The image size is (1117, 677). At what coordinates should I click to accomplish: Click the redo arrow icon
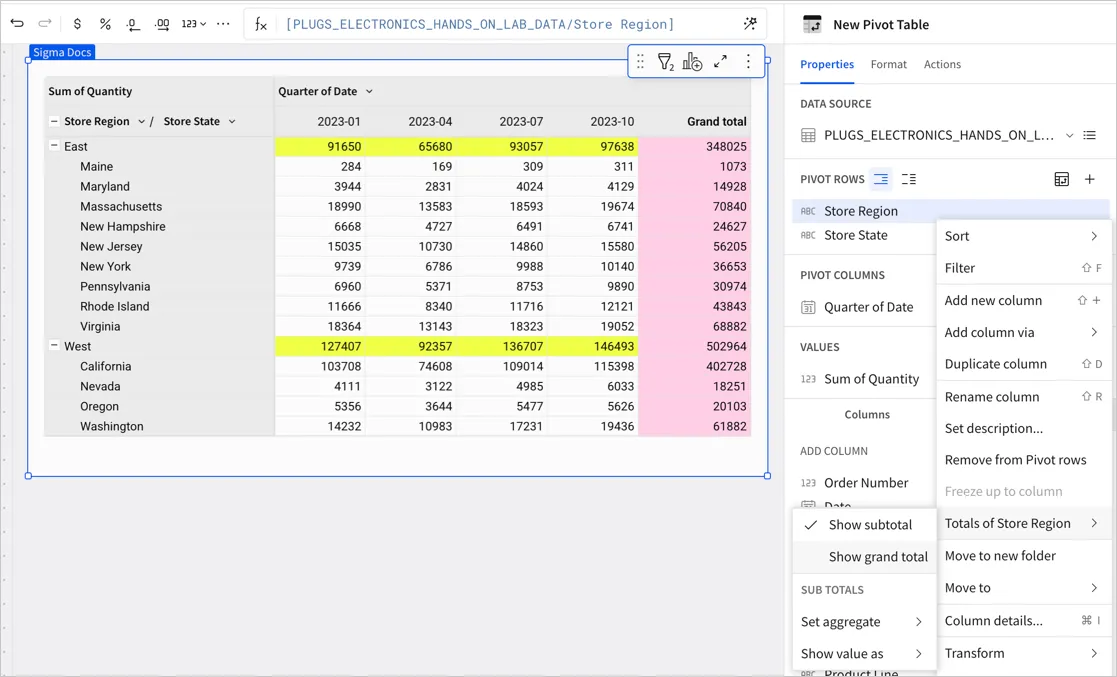click(x=45, y=24)
